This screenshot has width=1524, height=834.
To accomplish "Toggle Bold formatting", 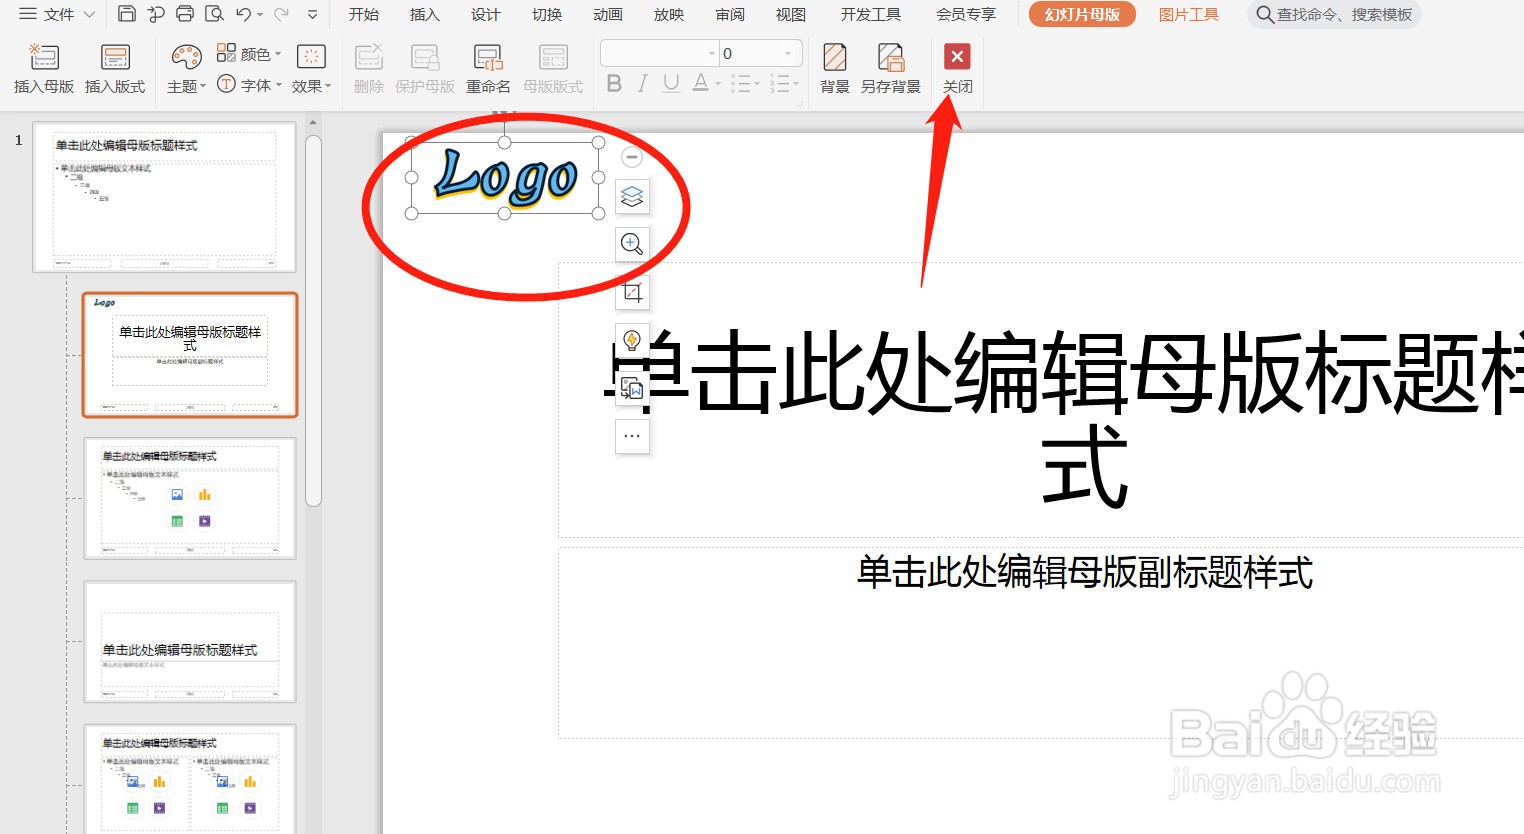I will pos(614,83).
